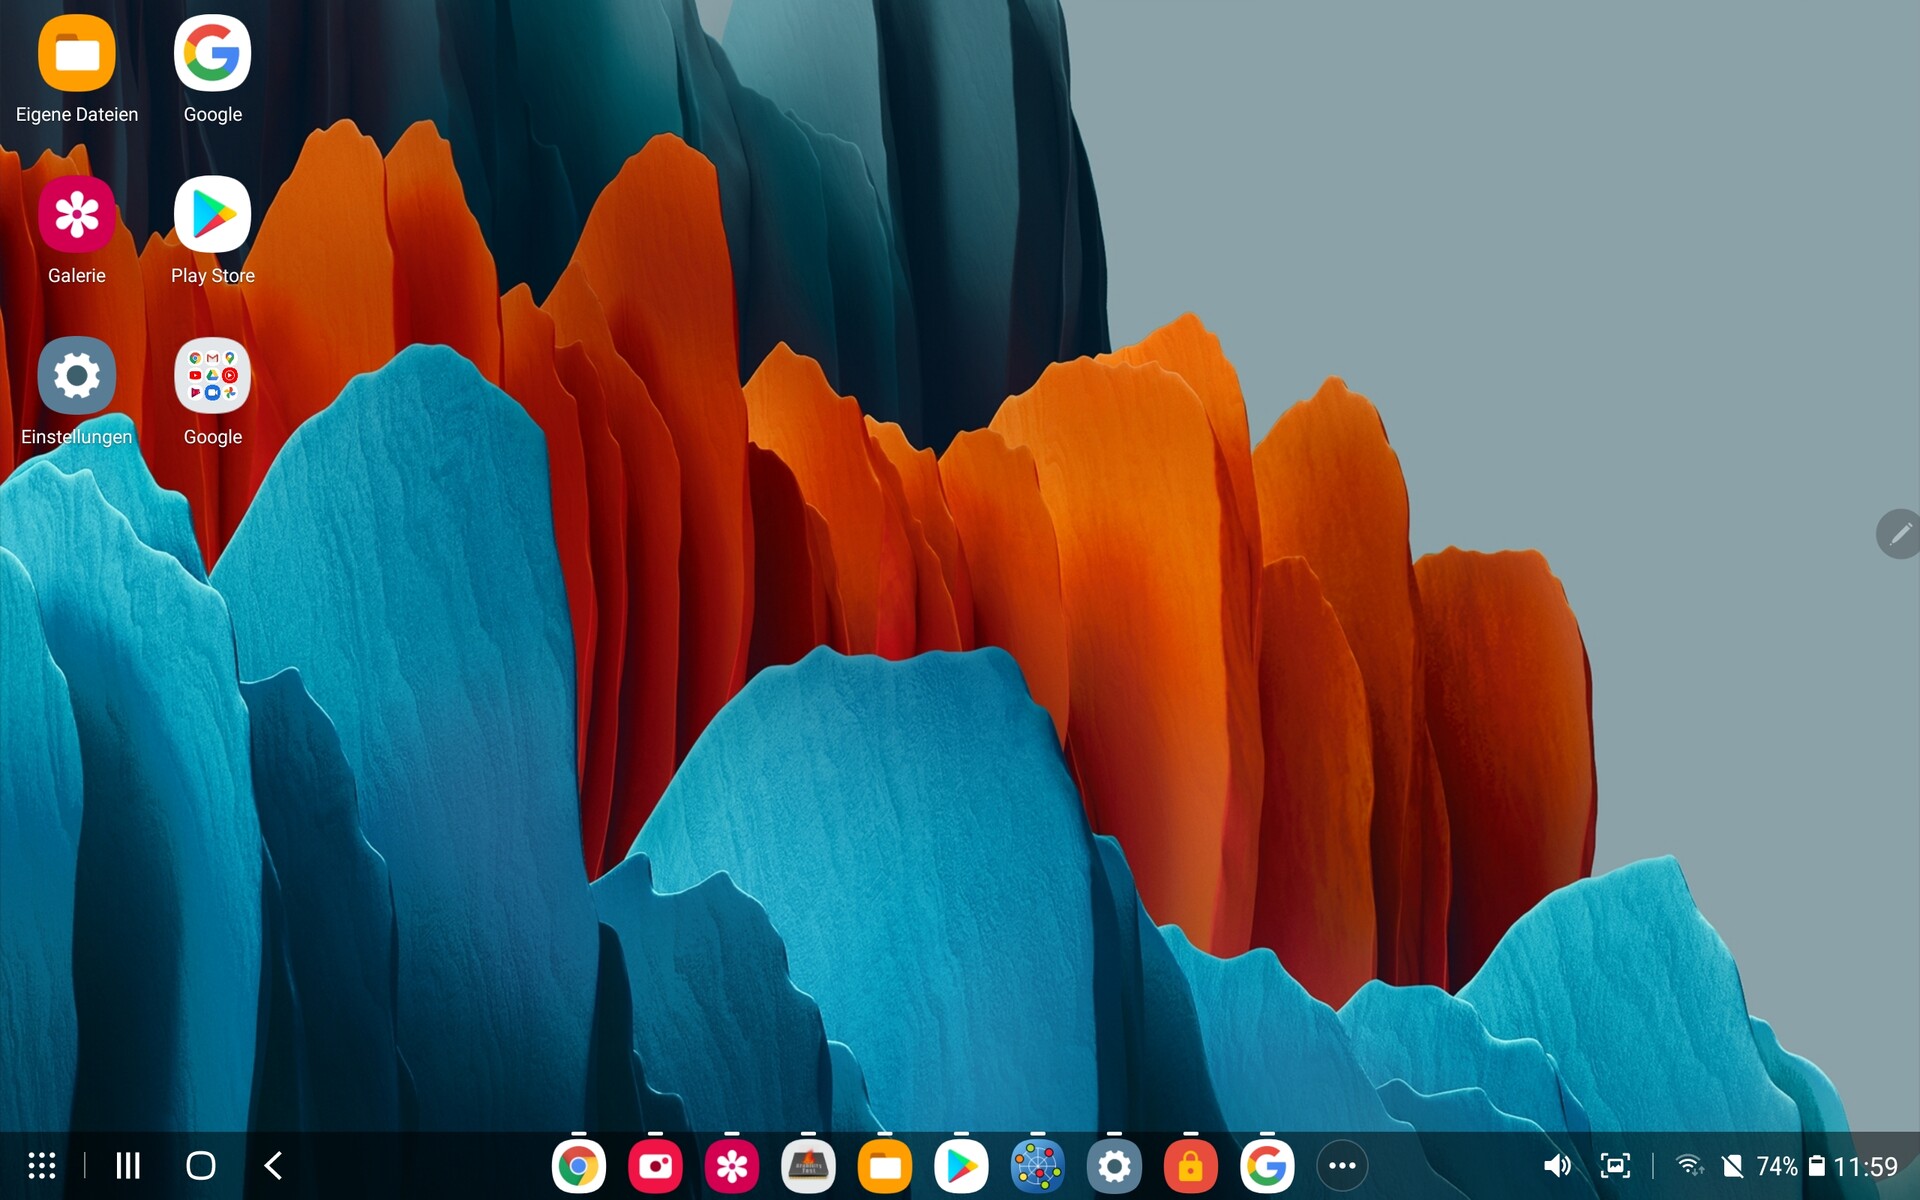The height and width of the screenshot is (1200, 1920).
Task: Open Play Store from the desktop
Action: (212, 215)
